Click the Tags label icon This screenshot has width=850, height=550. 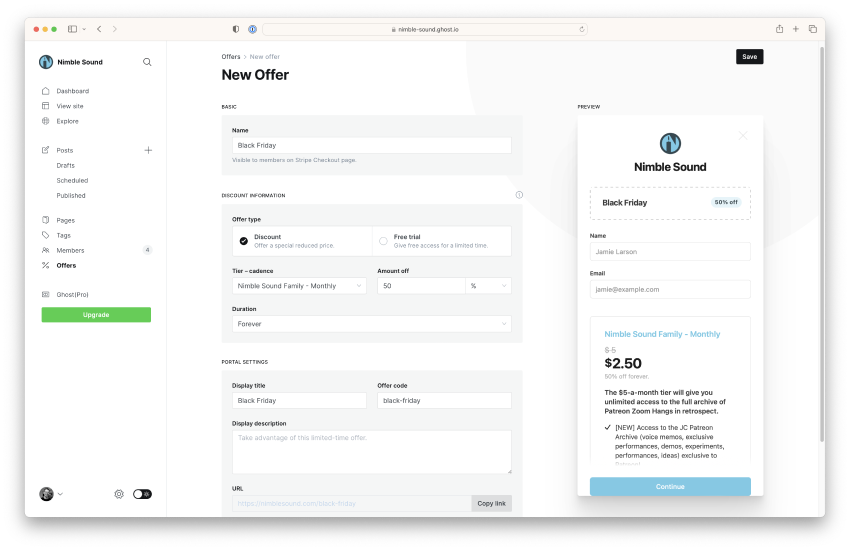coord(46,235)
